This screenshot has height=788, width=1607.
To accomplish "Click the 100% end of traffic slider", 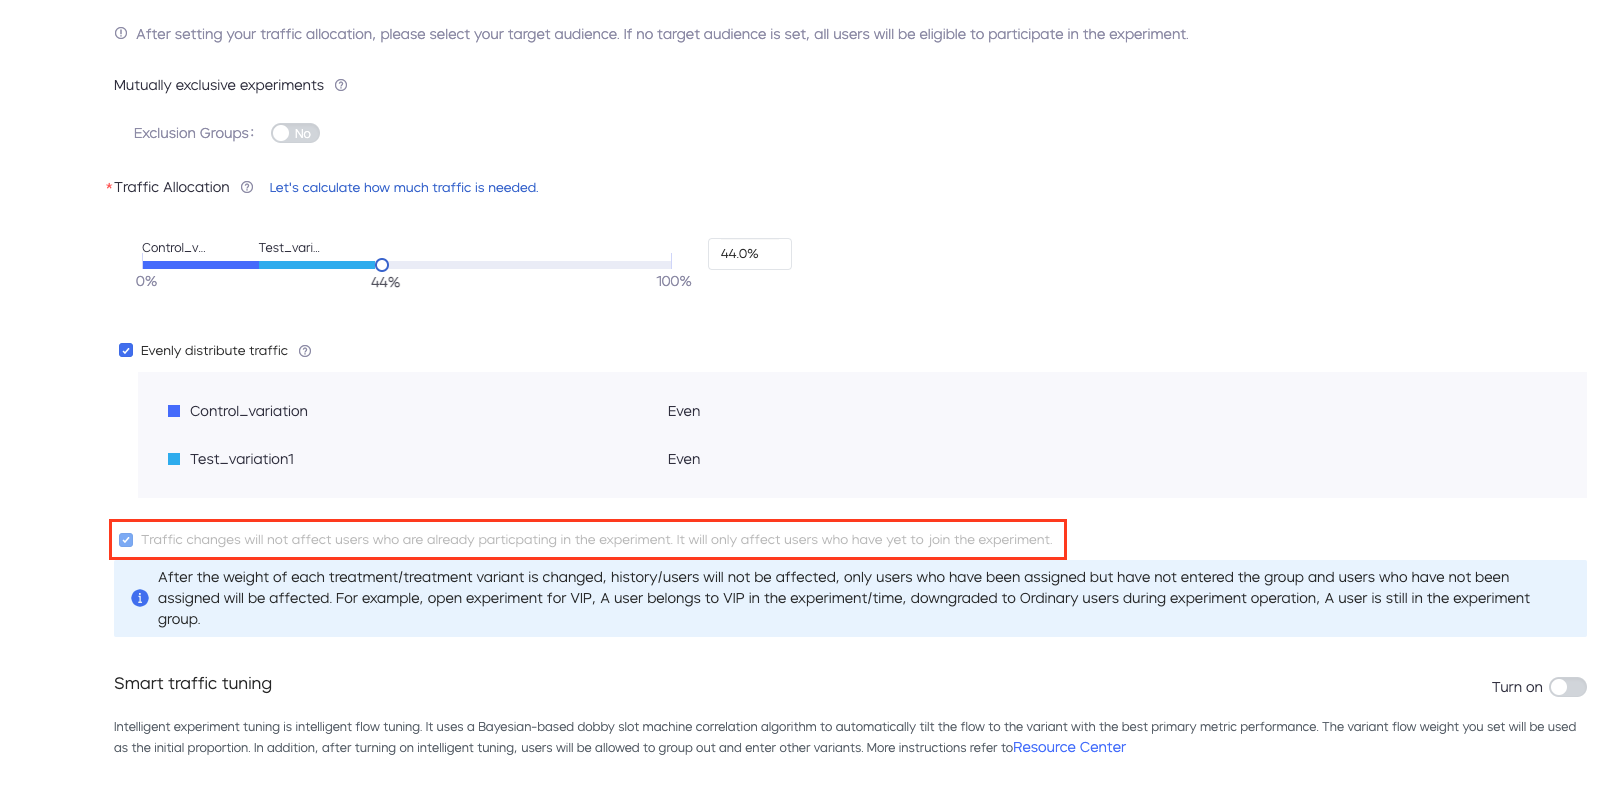I will [x=672, y=264].
